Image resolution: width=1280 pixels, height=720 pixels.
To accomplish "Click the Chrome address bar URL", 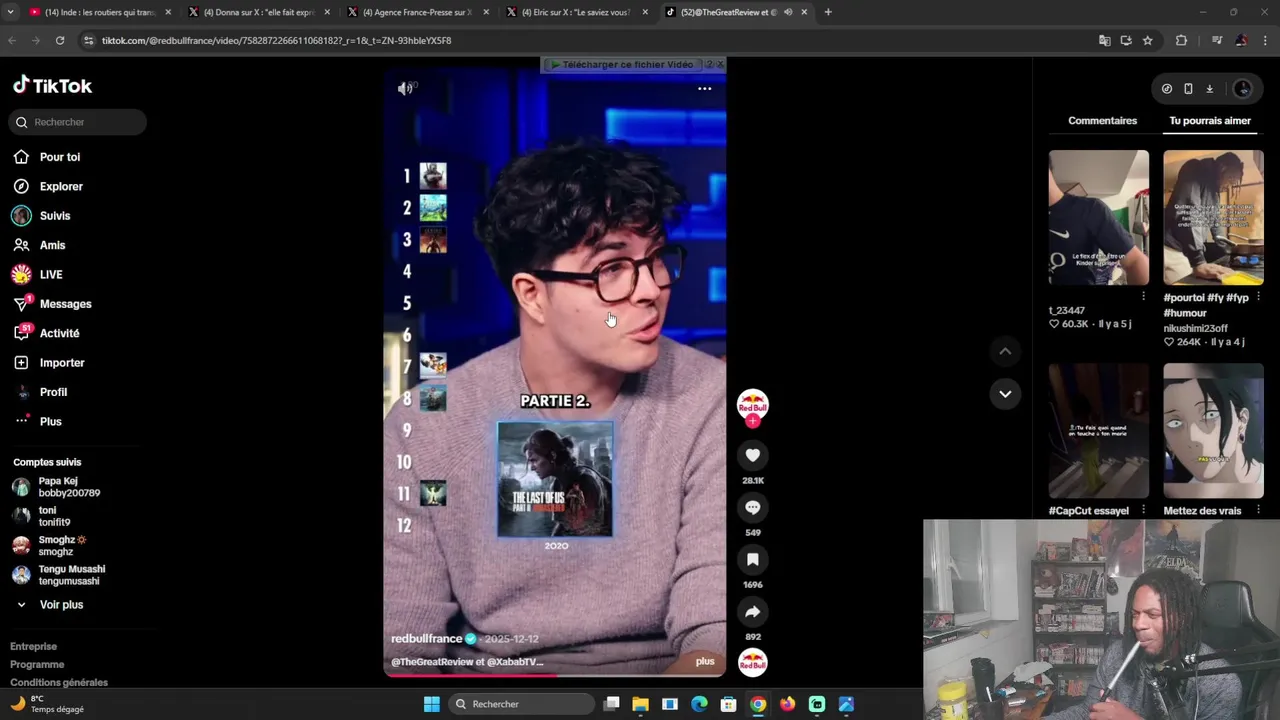I will 276,41.
